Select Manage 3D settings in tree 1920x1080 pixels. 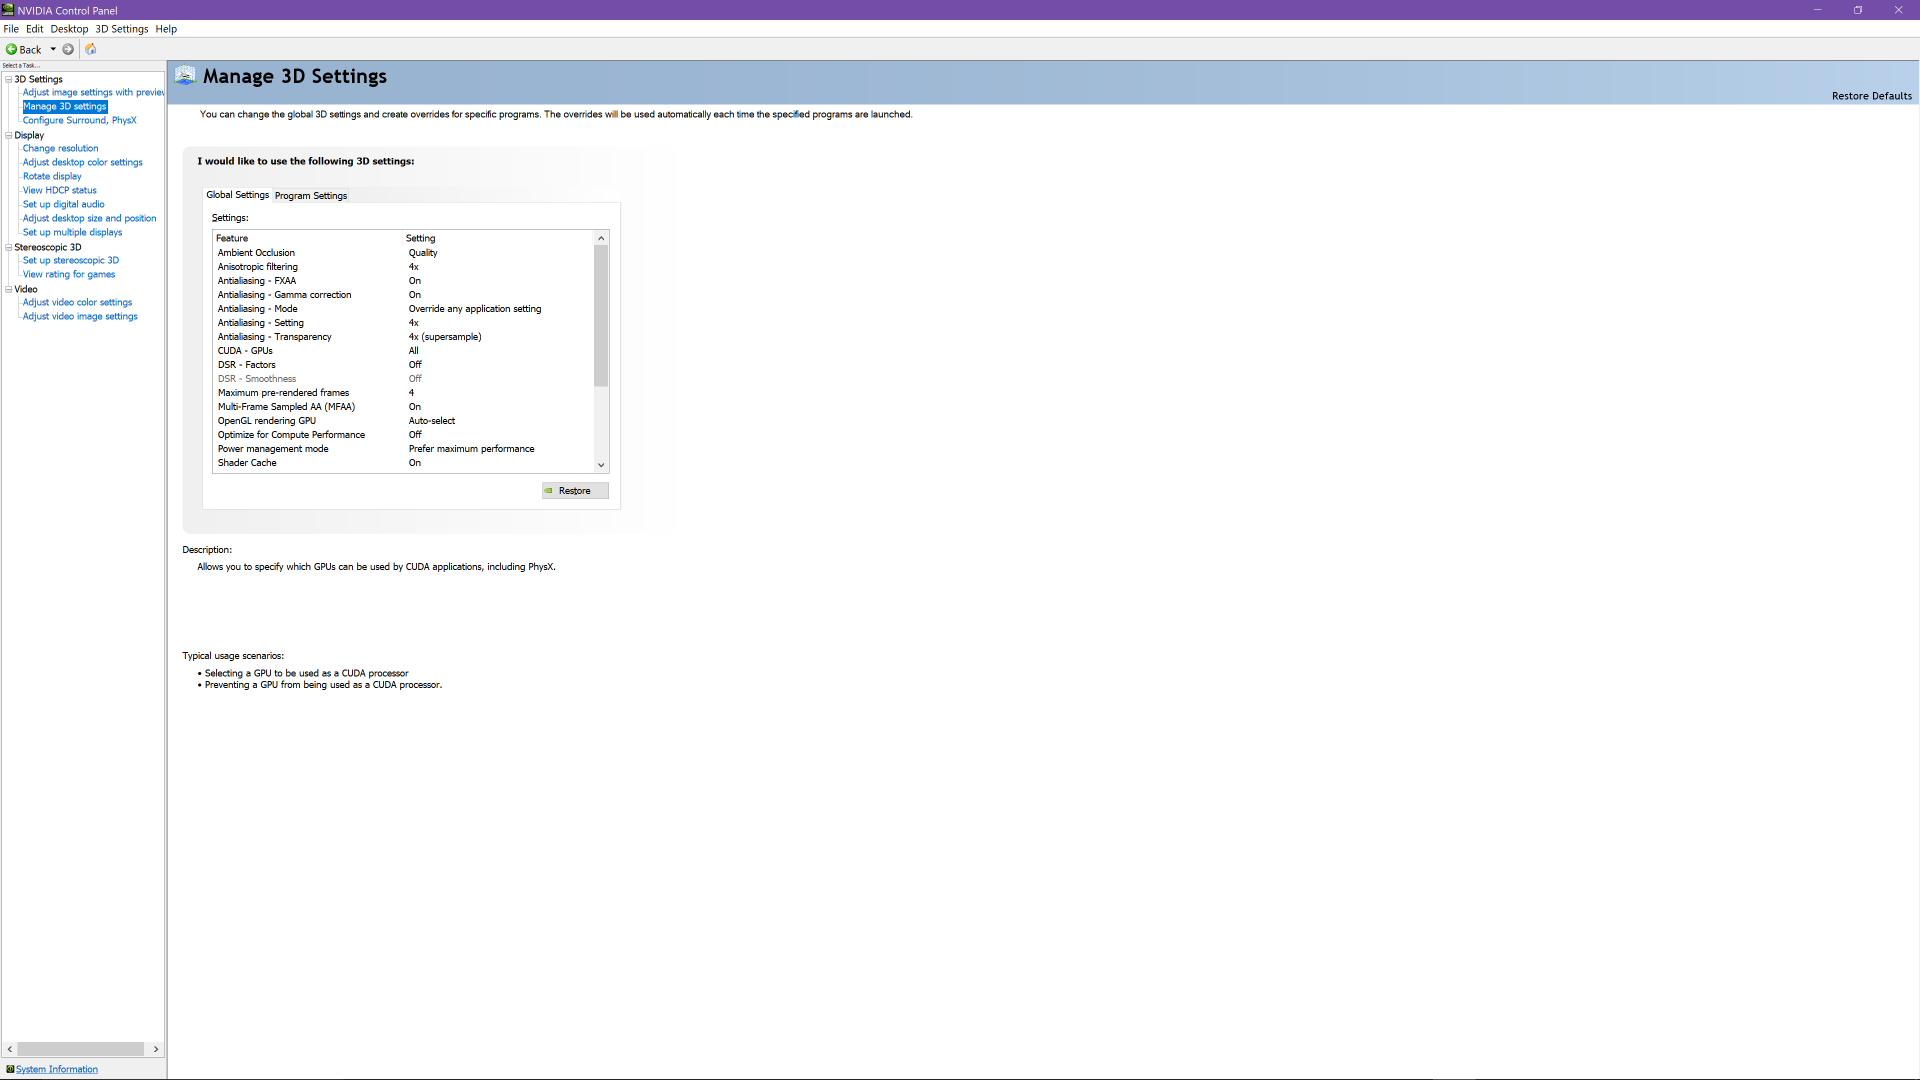[x=65, y=106]
